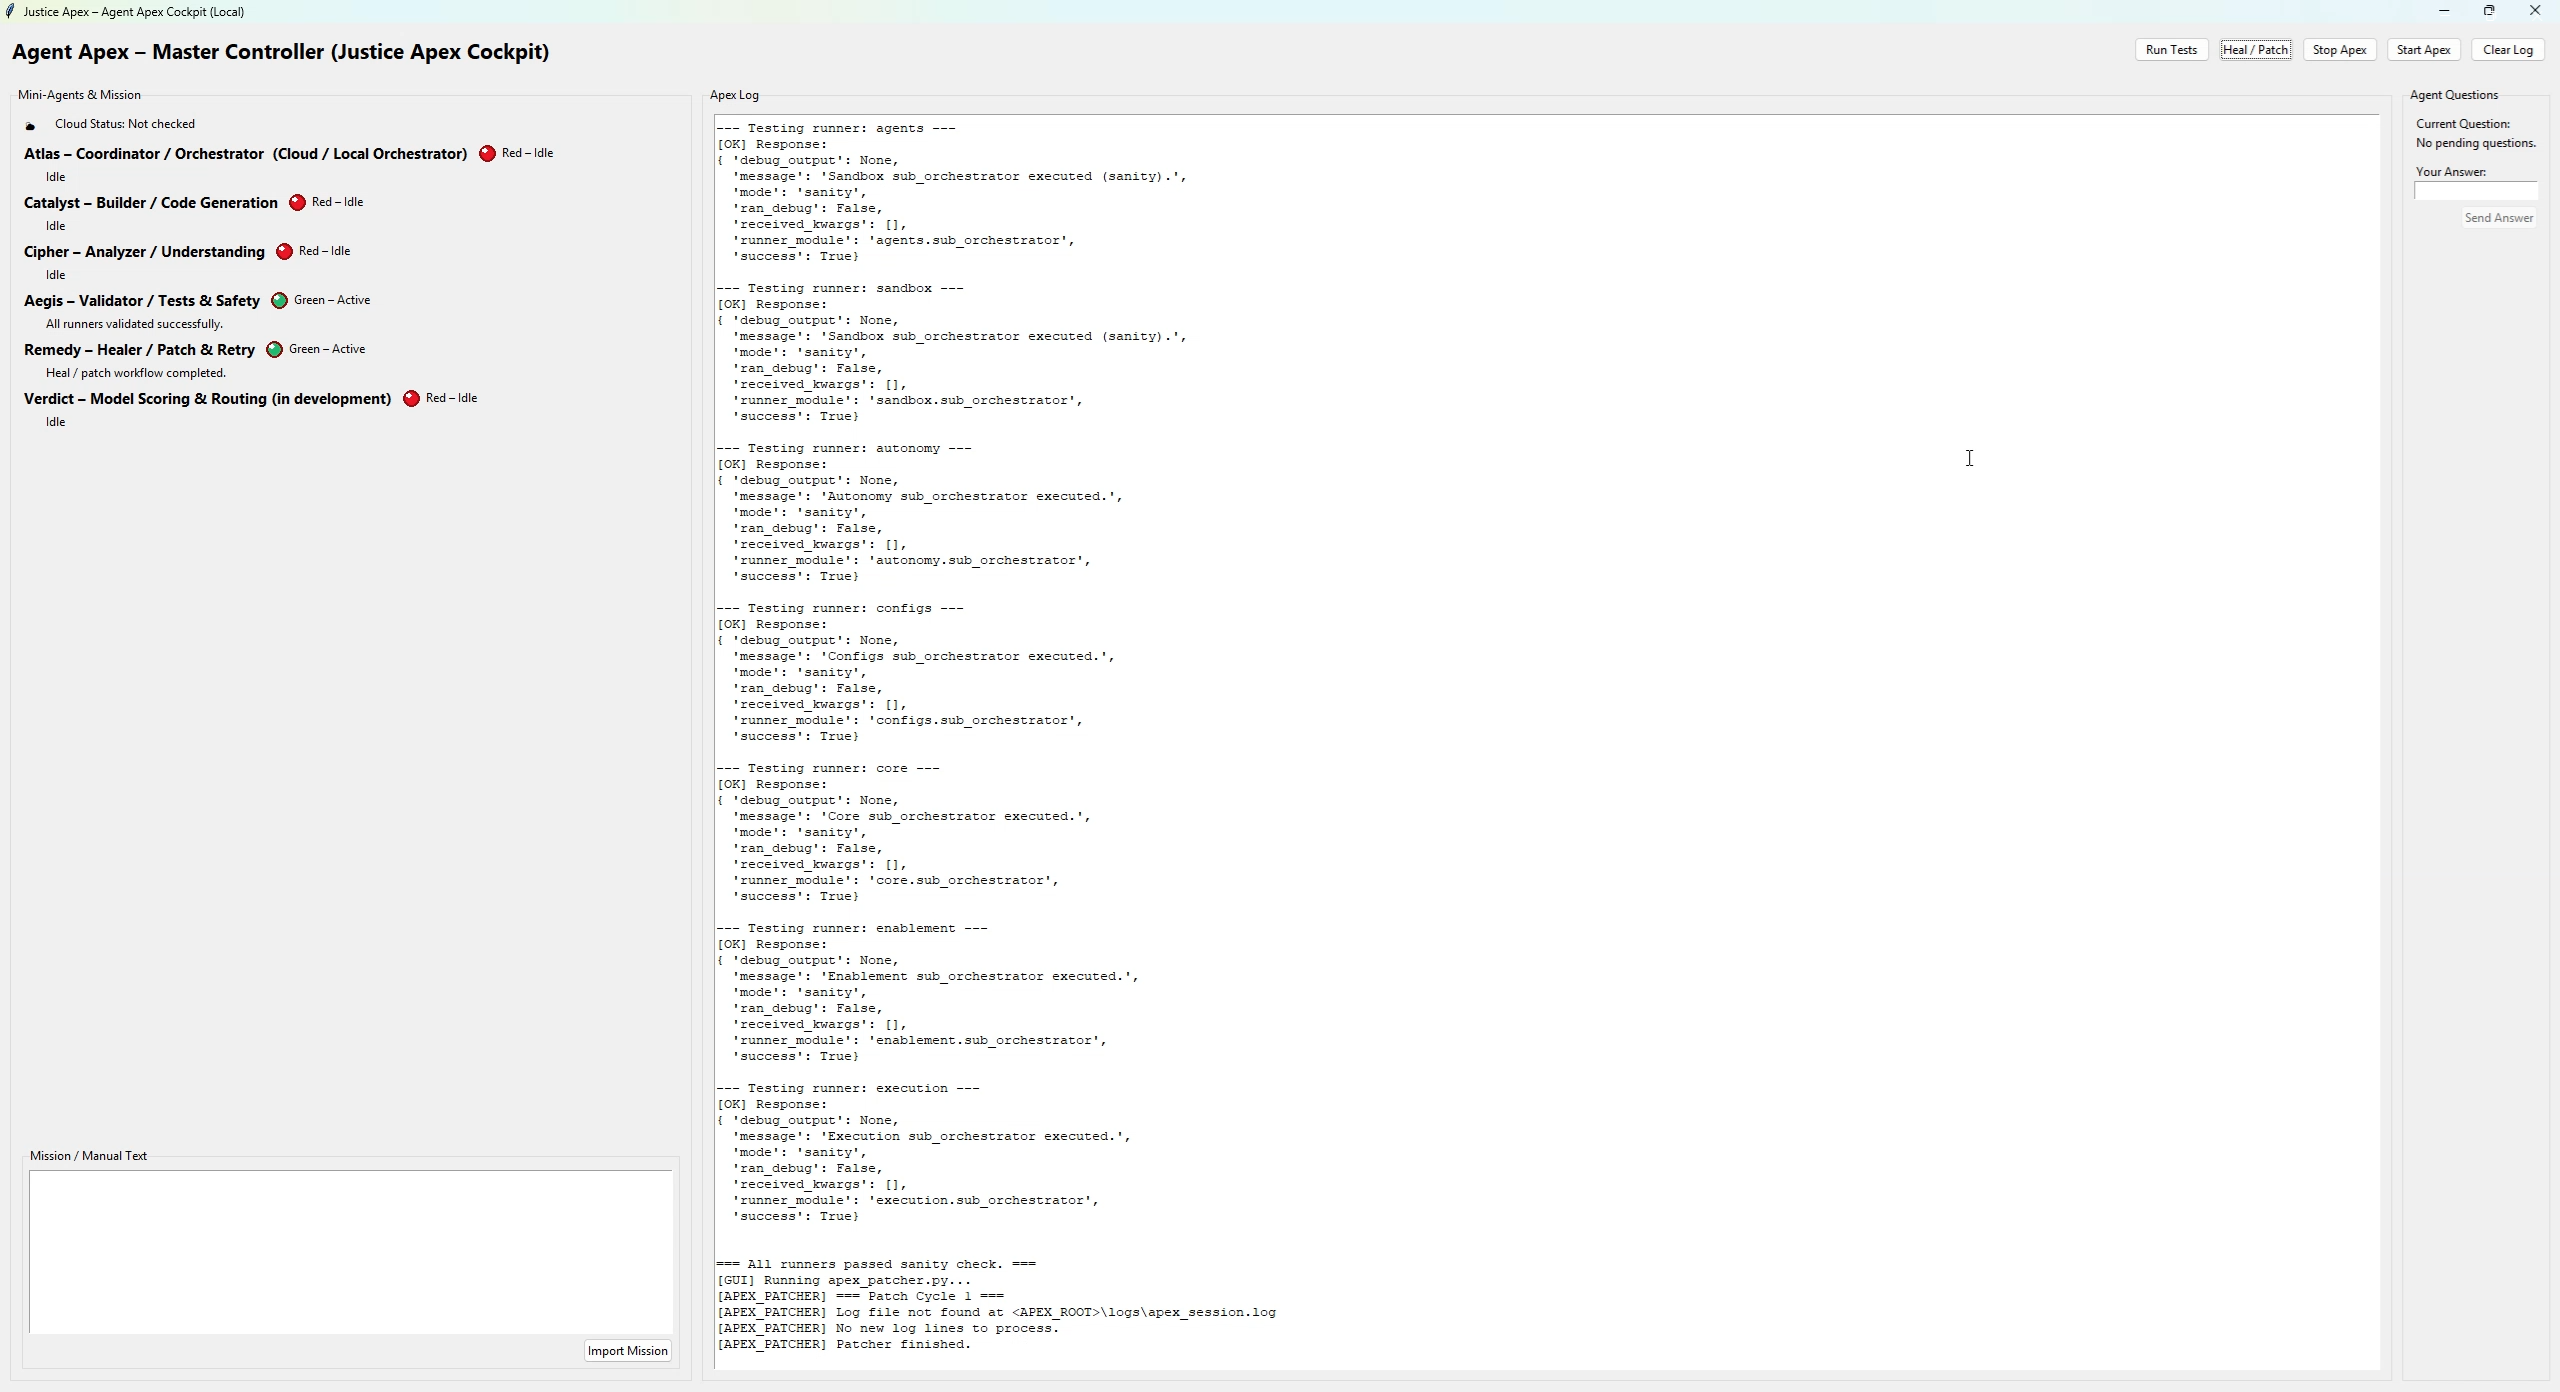Trigger the Heal / Patch workflow
Screen dimensions: 2560x1392
pos(2255,49)
